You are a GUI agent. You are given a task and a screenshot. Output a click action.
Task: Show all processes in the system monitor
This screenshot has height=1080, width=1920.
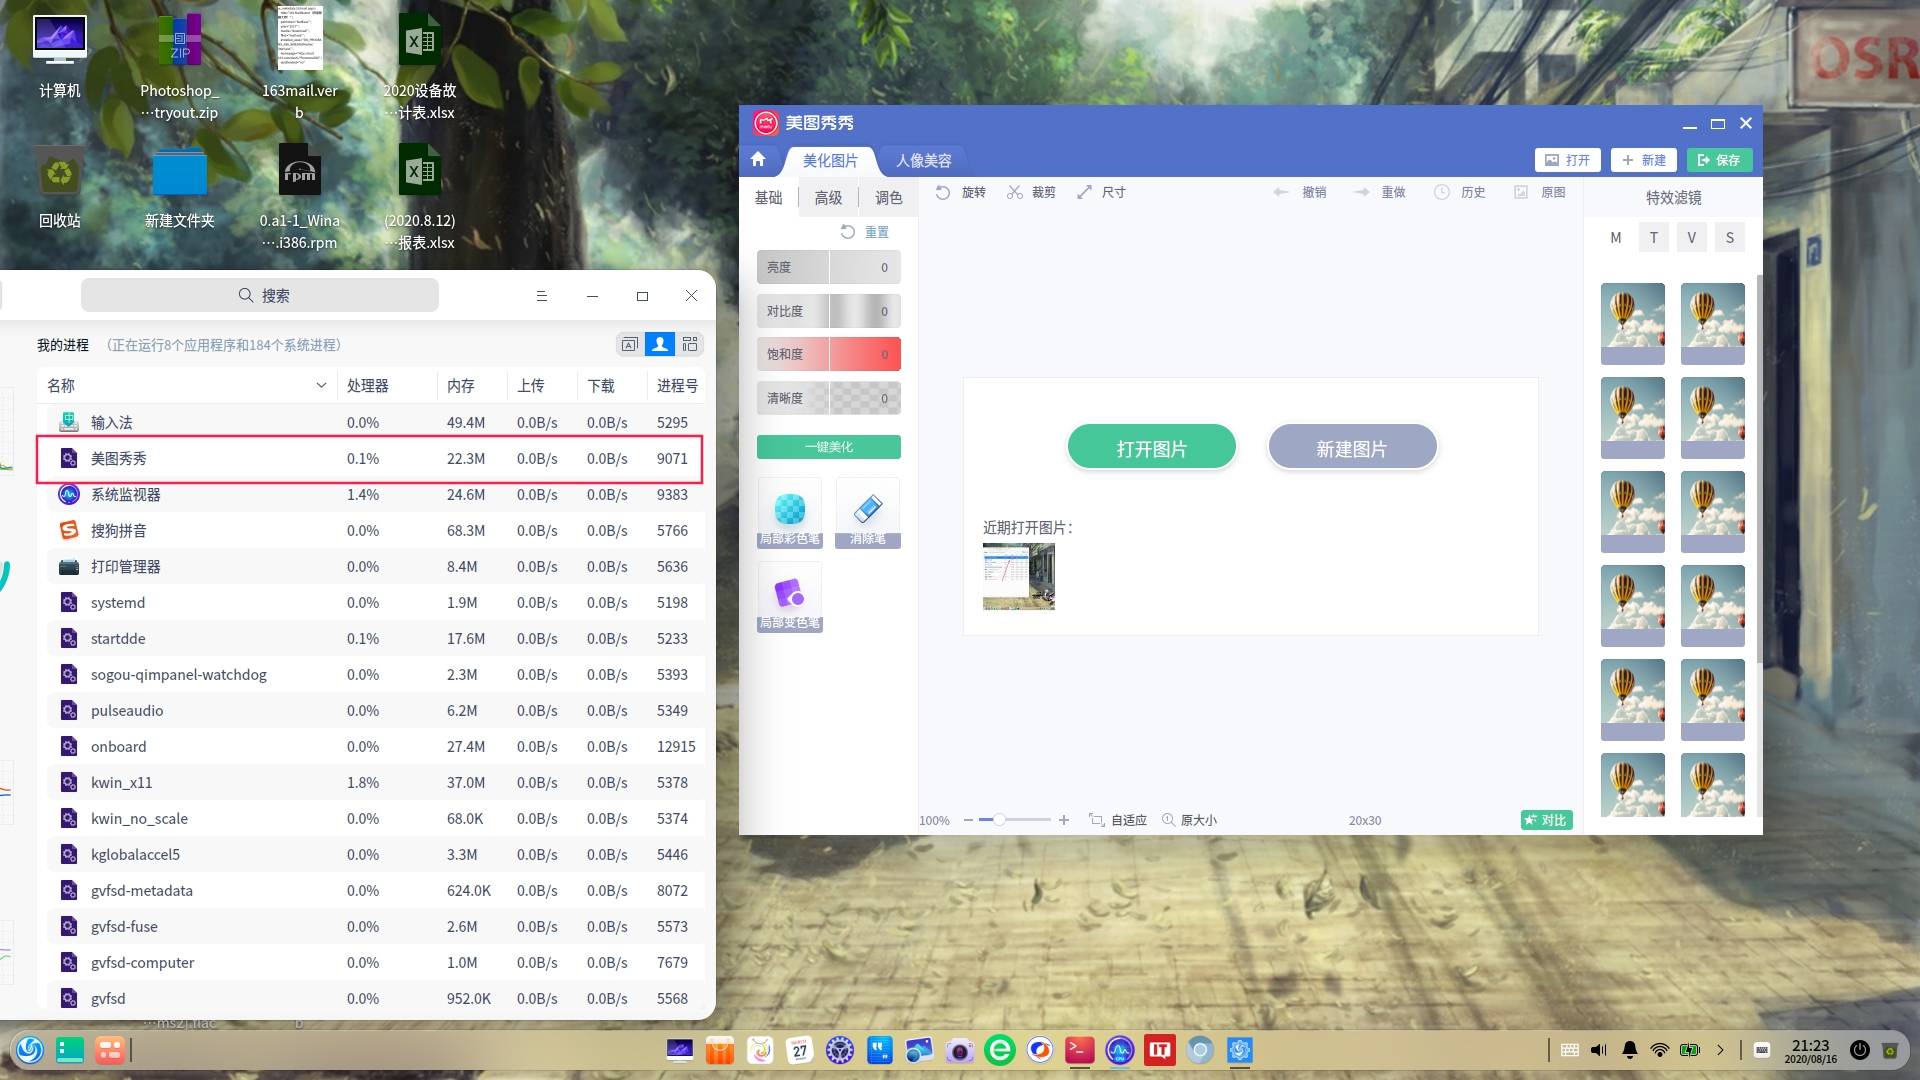click(x=690, y=345)
